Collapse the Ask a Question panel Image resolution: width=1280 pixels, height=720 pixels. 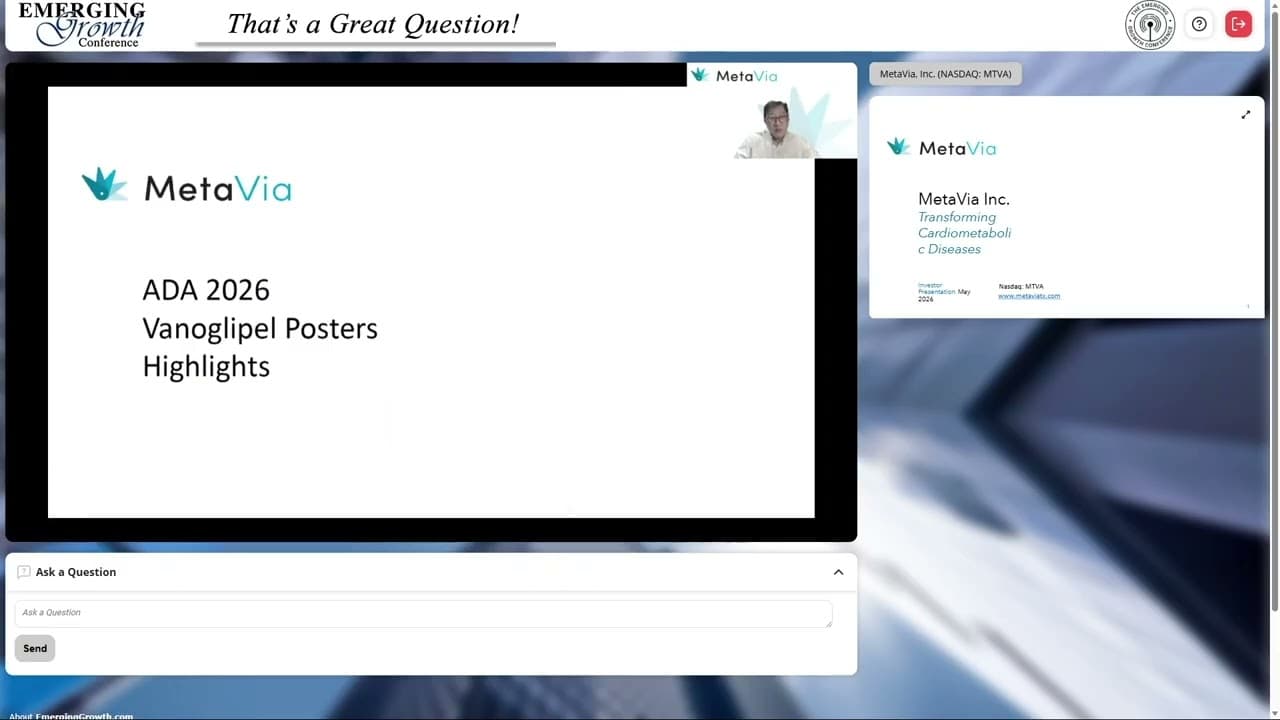[x=838, y=572]
